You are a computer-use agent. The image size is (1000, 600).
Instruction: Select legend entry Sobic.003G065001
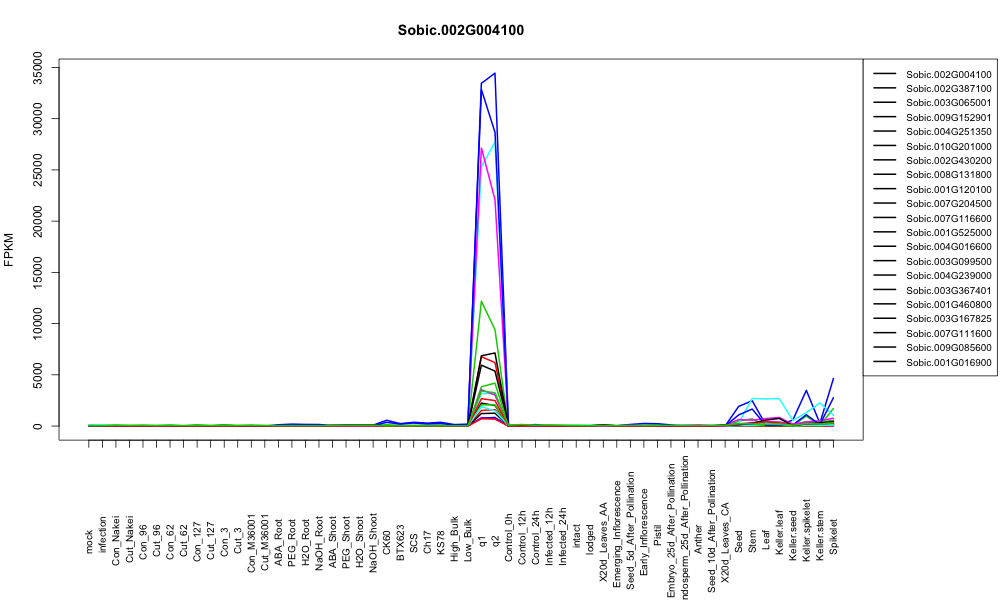[948, 103]
